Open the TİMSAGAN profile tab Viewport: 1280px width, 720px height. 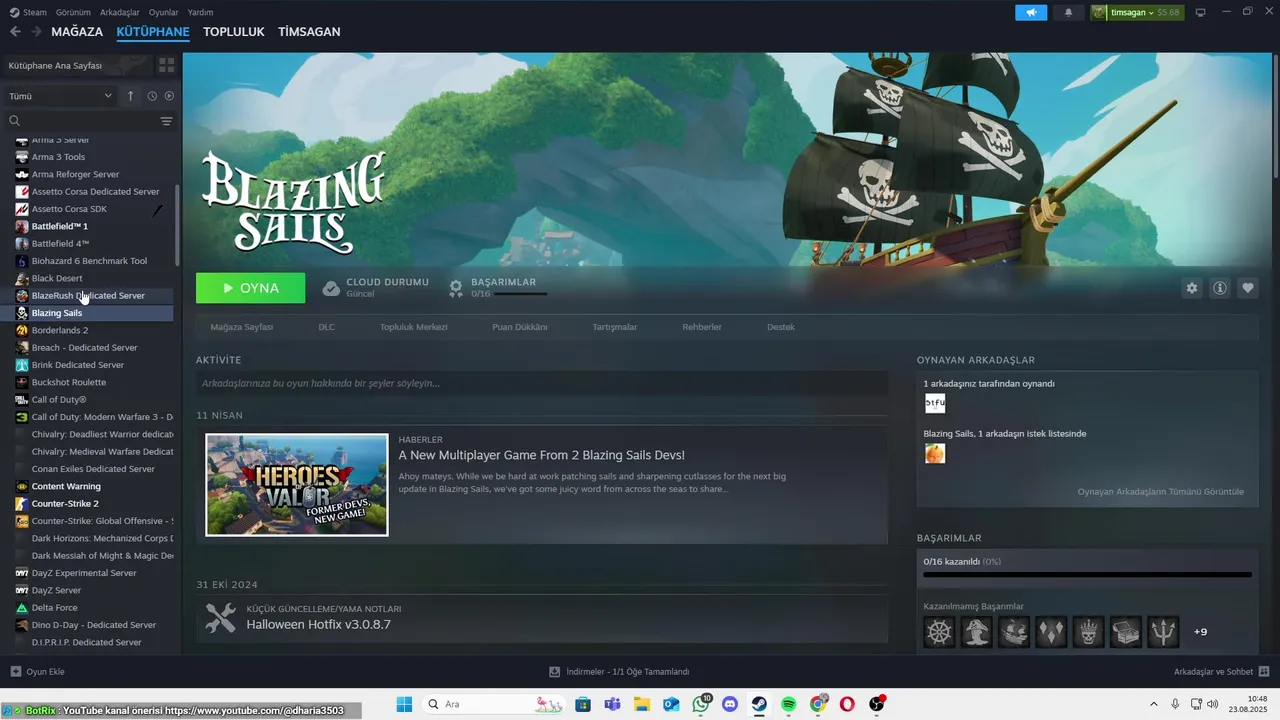(x=309, y=32)
